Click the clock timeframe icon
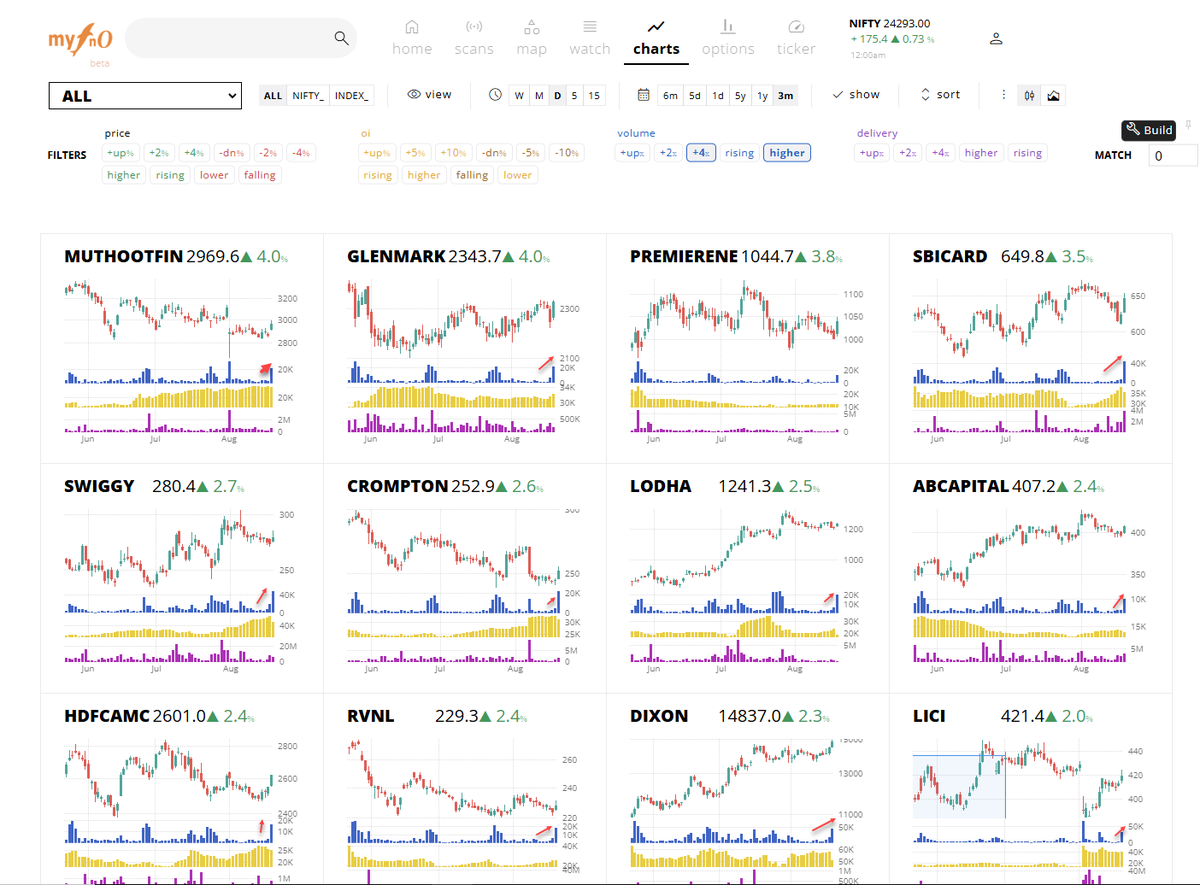The width and height of the screenshot is (1200, 885). pyautogui.click(x=495, y=95)
